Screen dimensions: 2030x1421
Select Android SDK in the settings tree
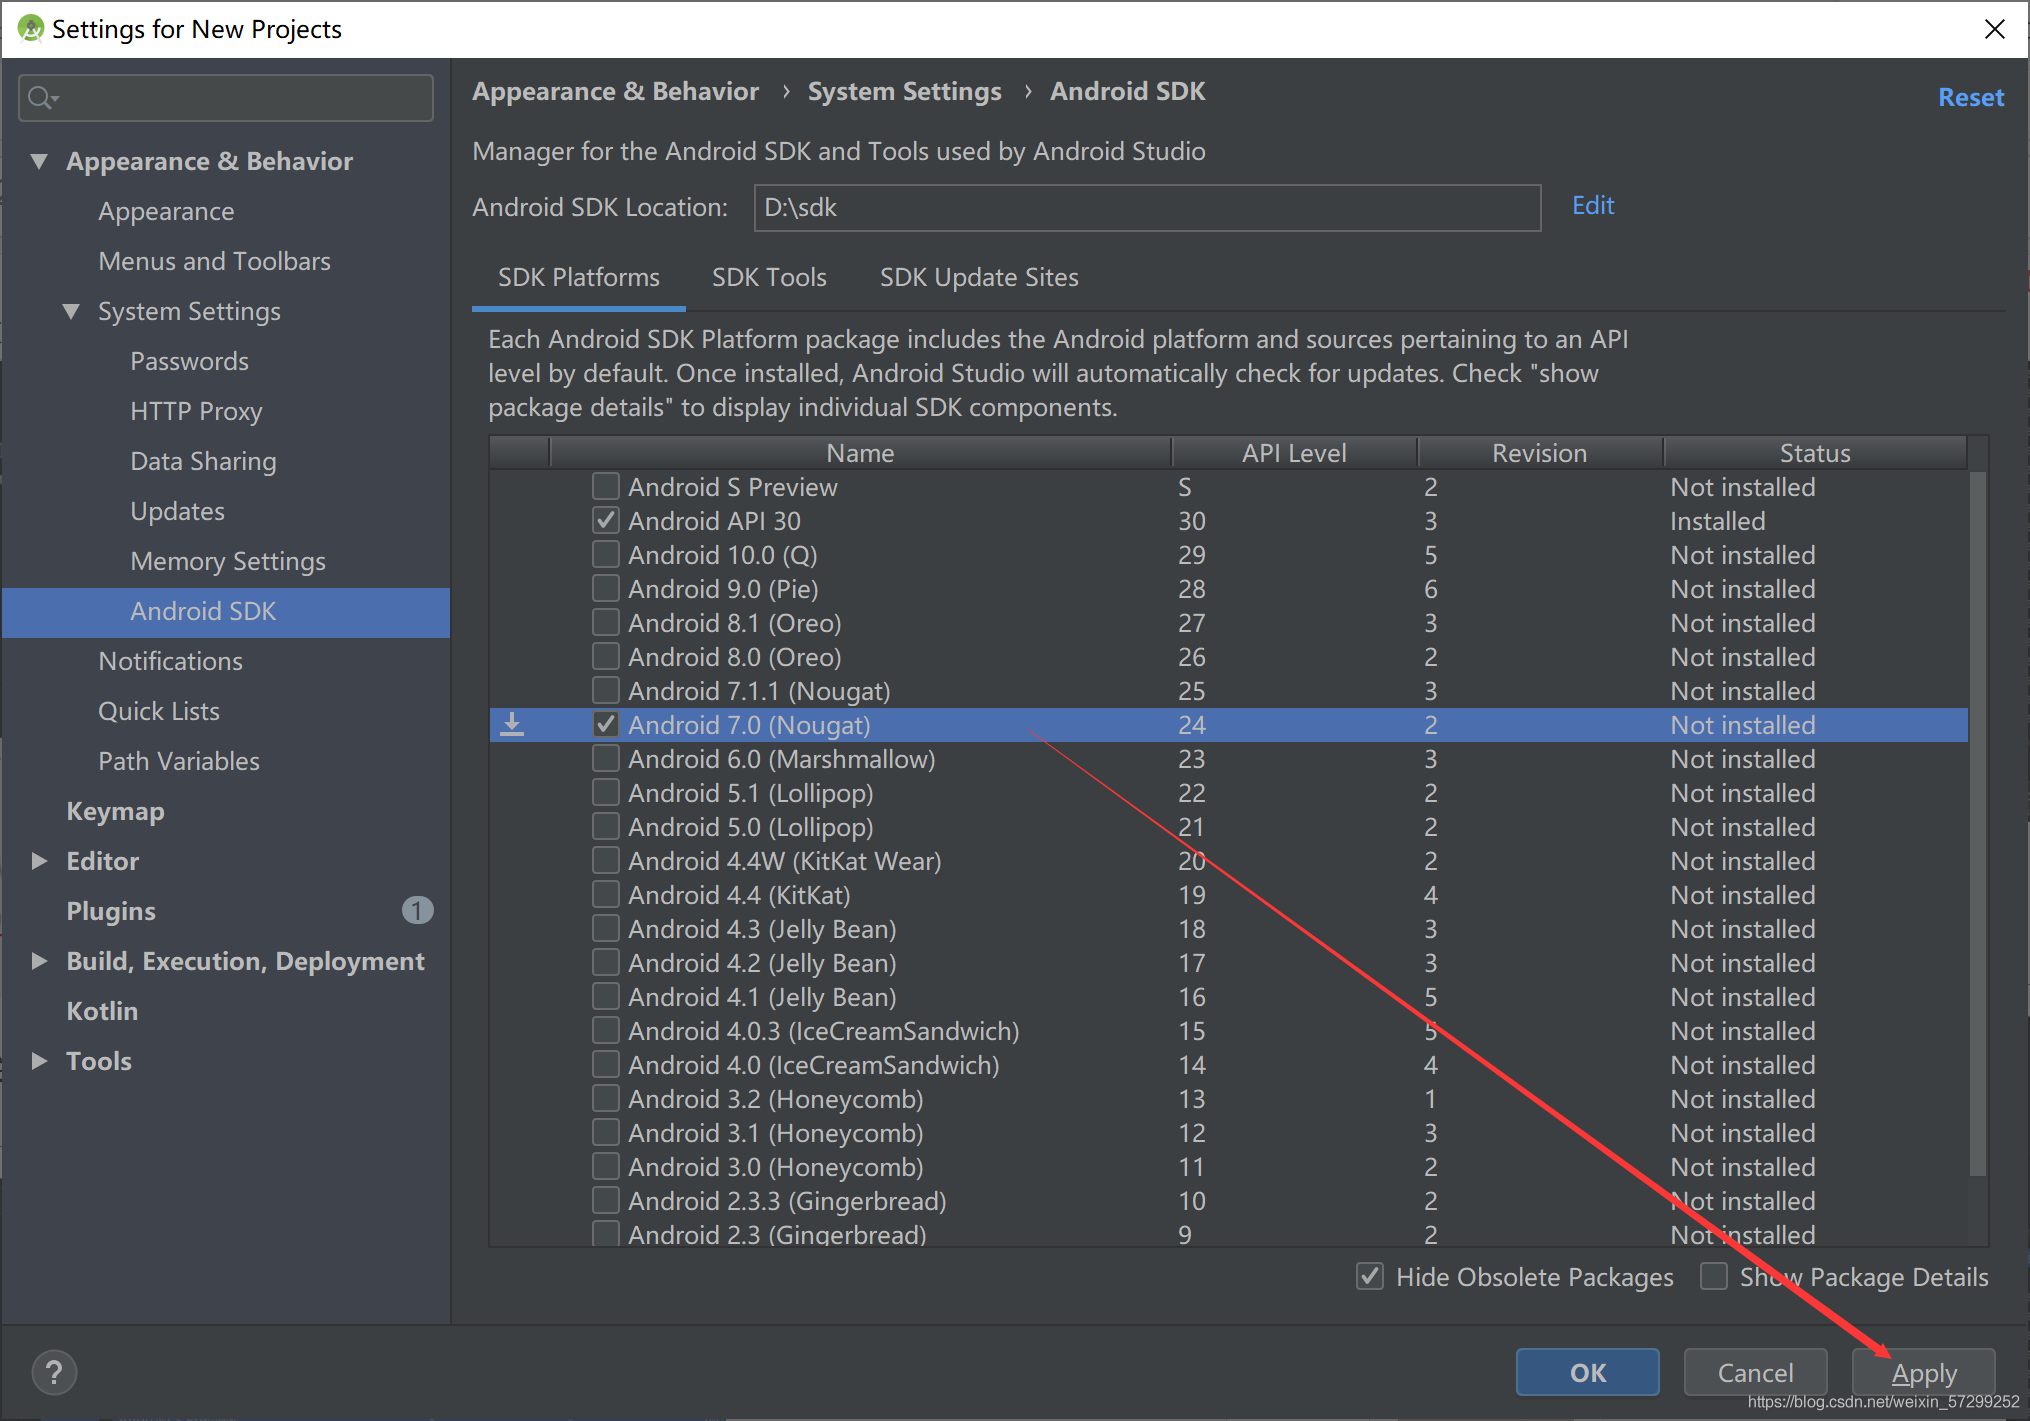226,611
